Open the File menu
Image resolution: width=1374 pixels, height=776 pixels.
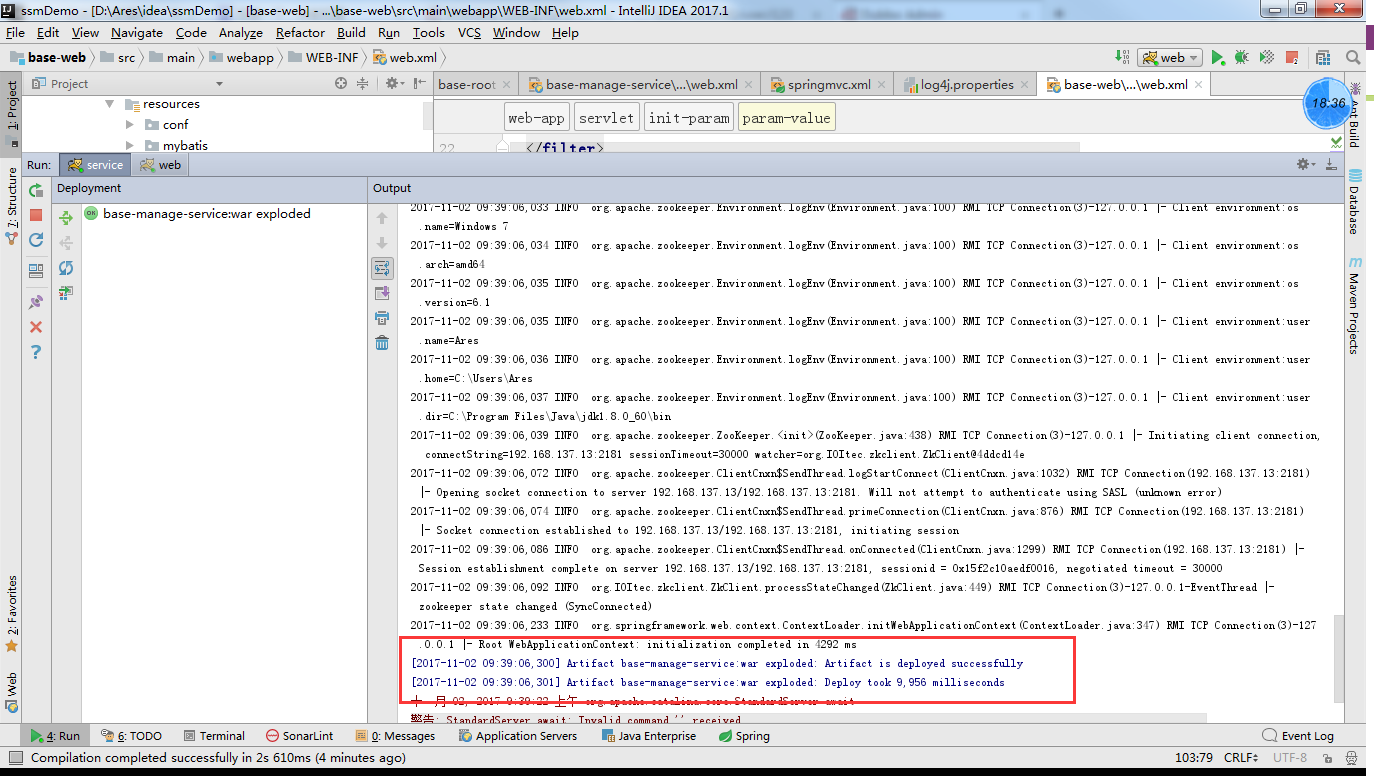pos(15,32)
